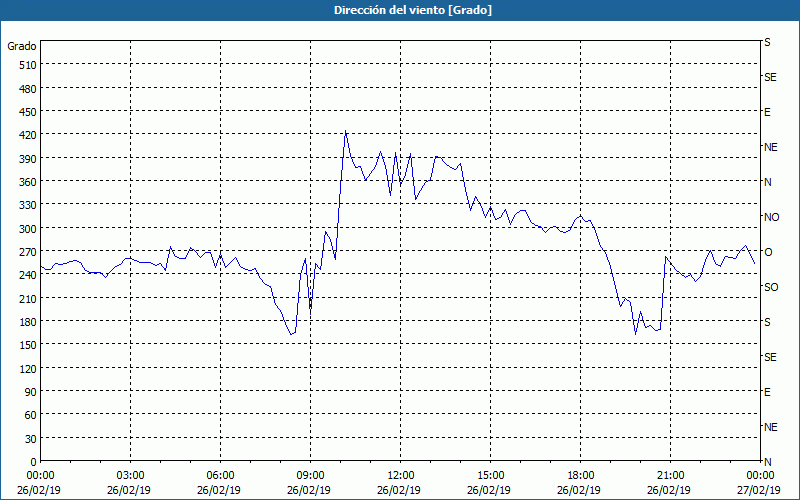Click the 'SE' compass label at 120 level
Viewport: 800px width, 500px height.
[770, 357]
